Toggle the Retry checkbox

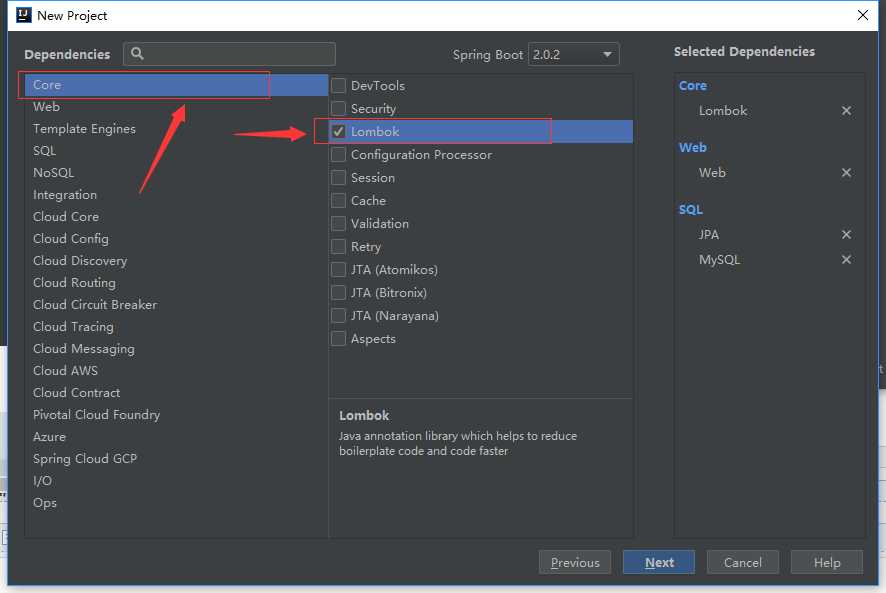[x=338, y=246]
